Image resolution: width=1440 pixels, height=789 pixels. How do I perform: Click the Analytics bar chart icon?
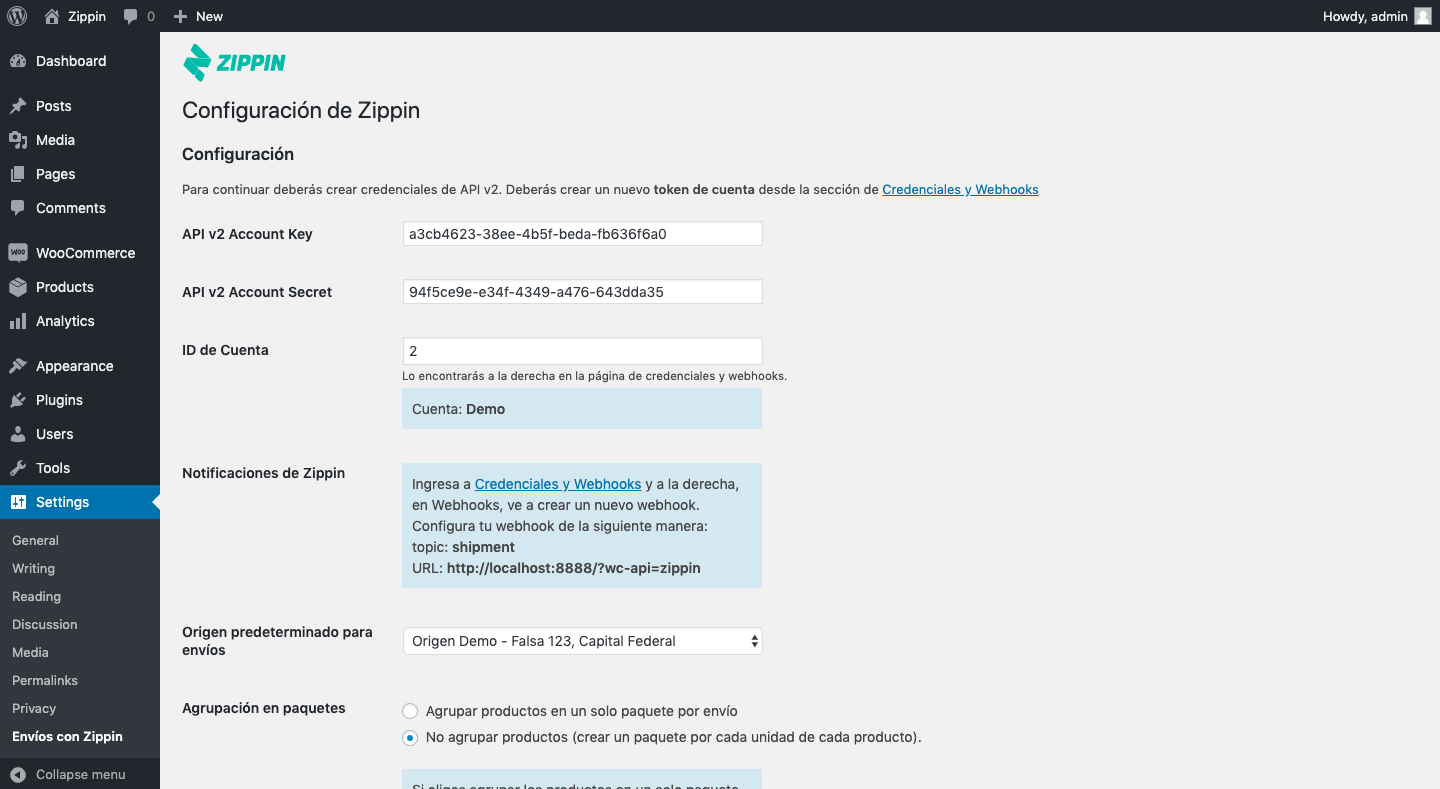[x=18, y=321]
